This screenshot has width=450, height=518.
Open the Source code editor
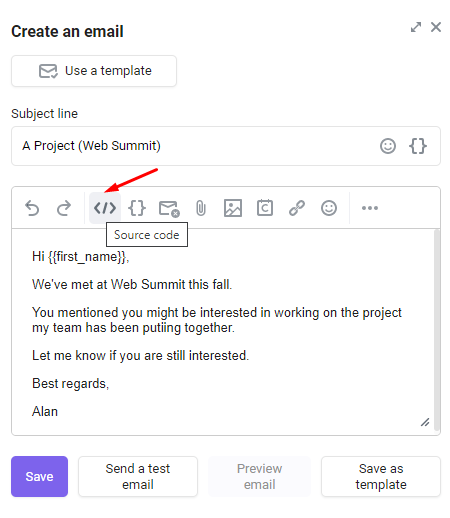pos(105,208)
